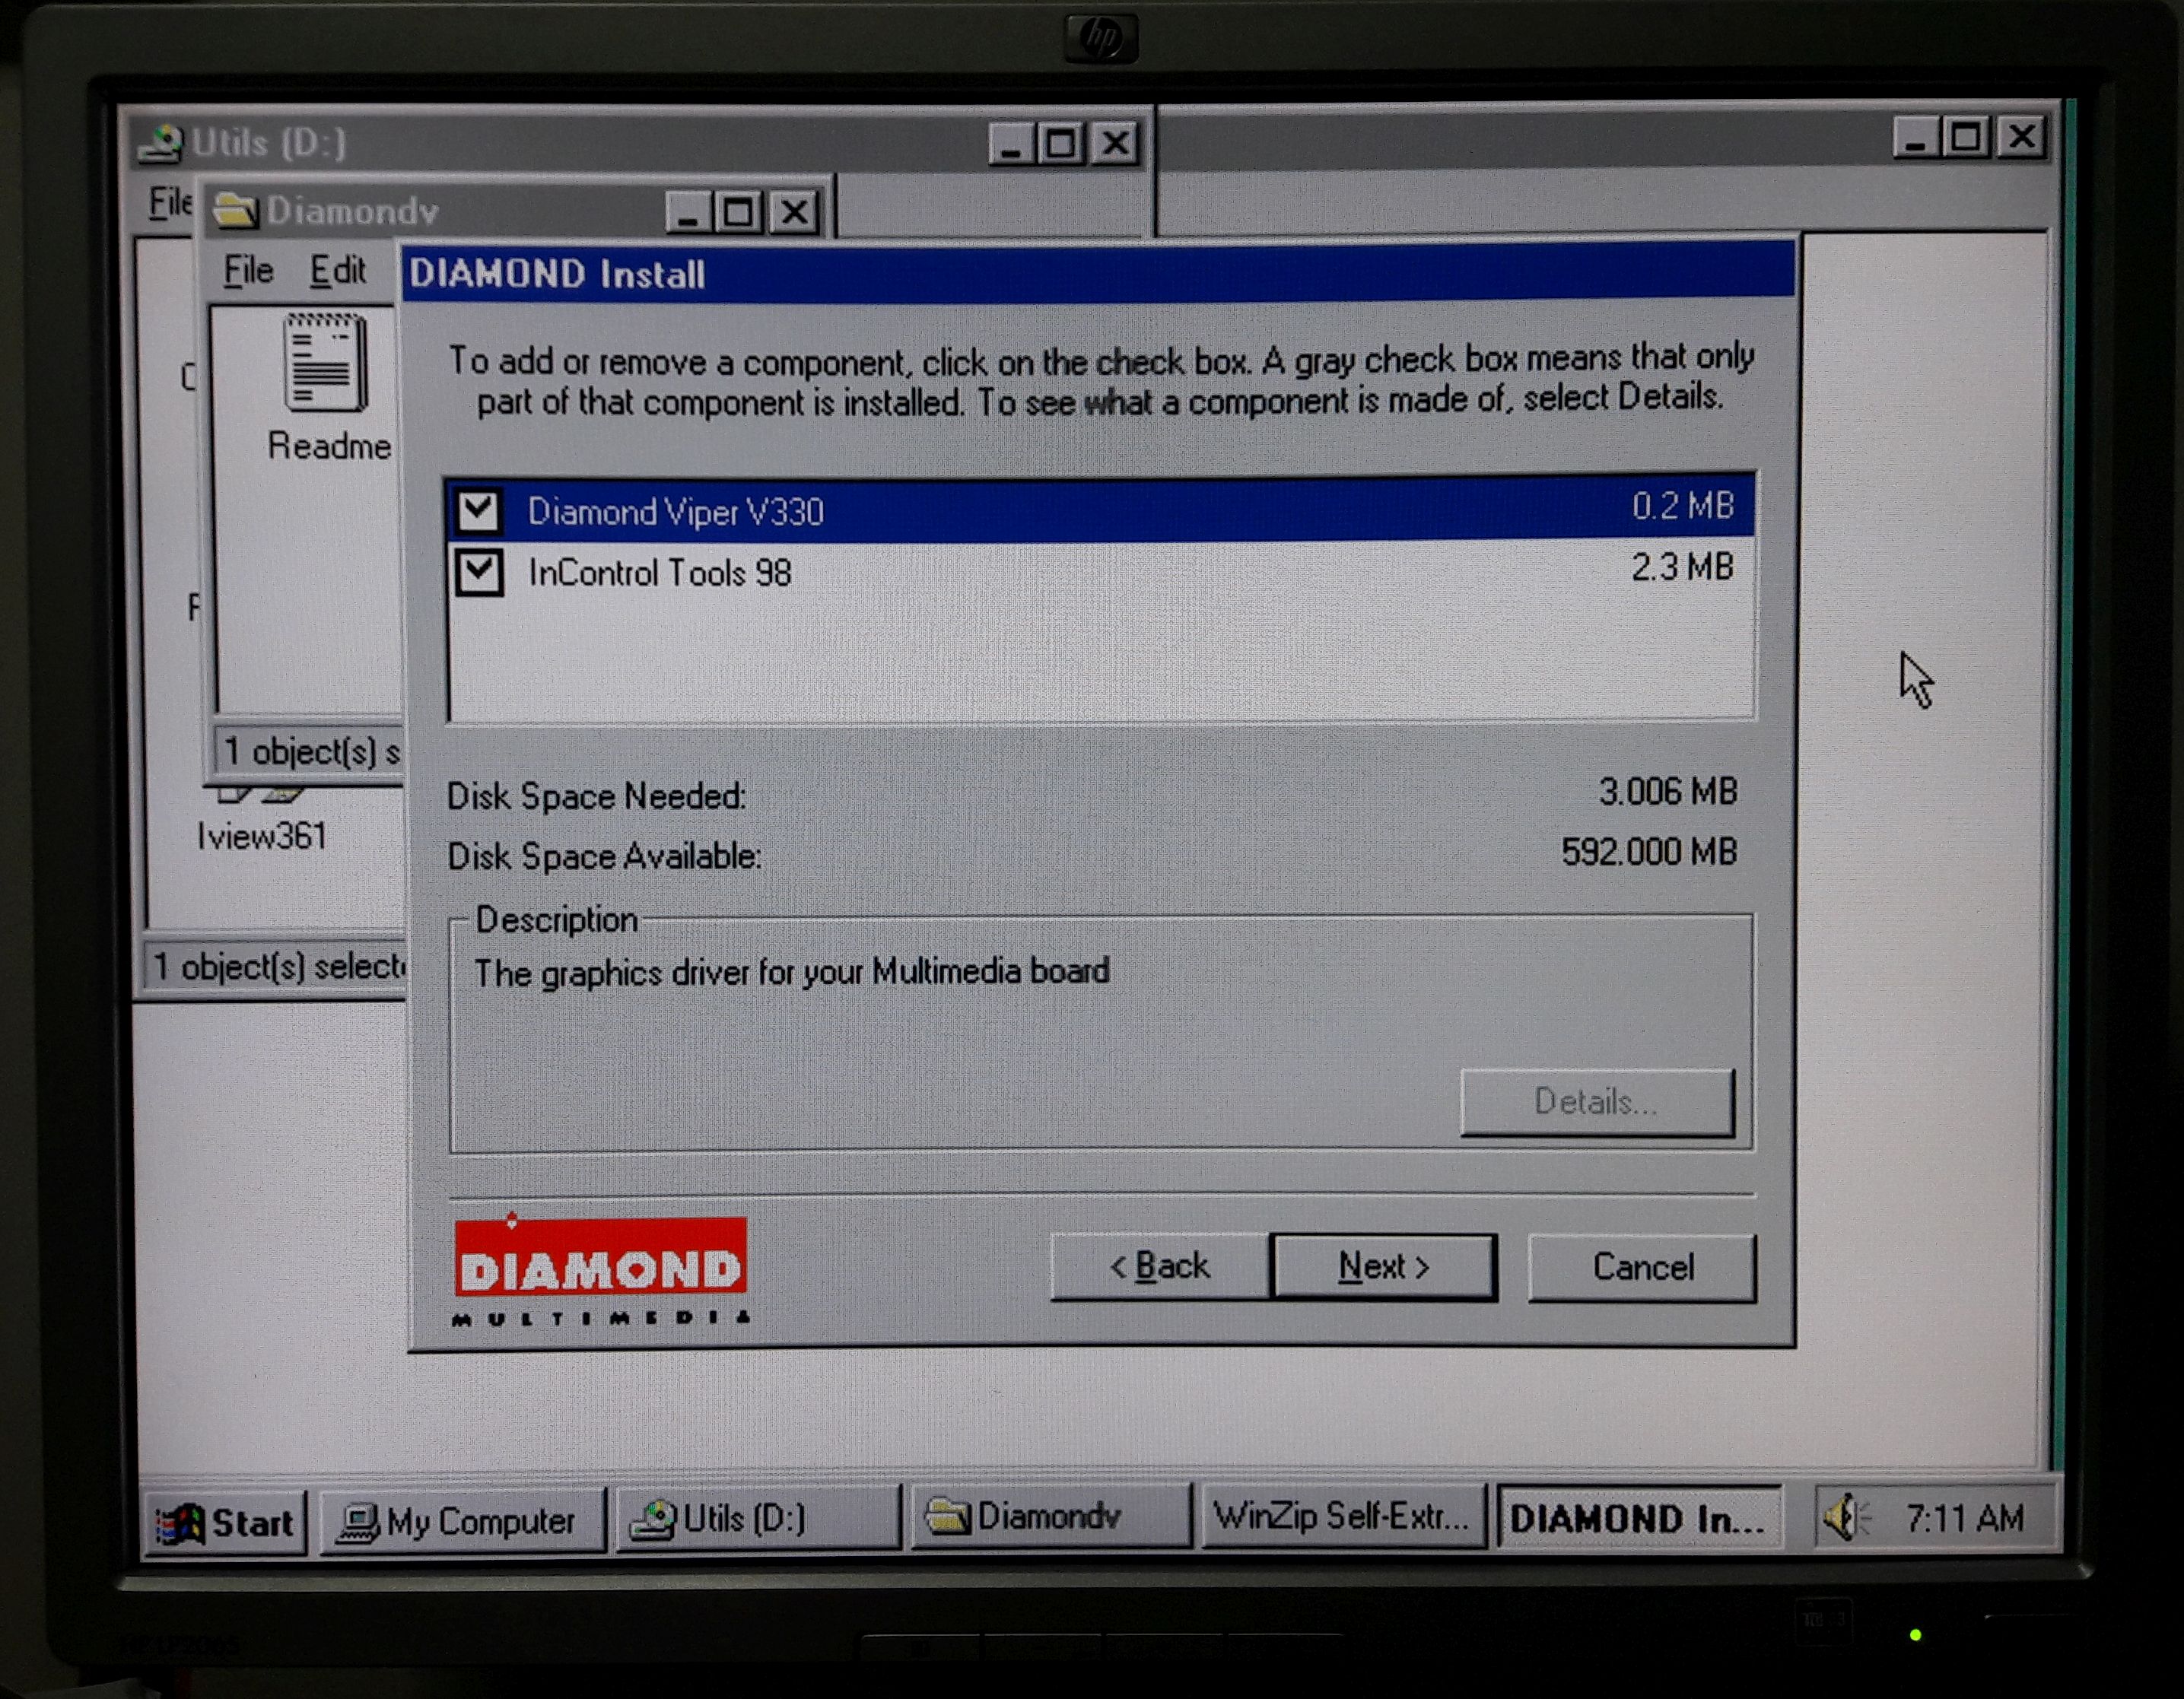Image resolution: width=2184 pixels, height=1699 pixels.
Task: Switch to My Computer taskbar button
Action: (x=463, y=1521)
